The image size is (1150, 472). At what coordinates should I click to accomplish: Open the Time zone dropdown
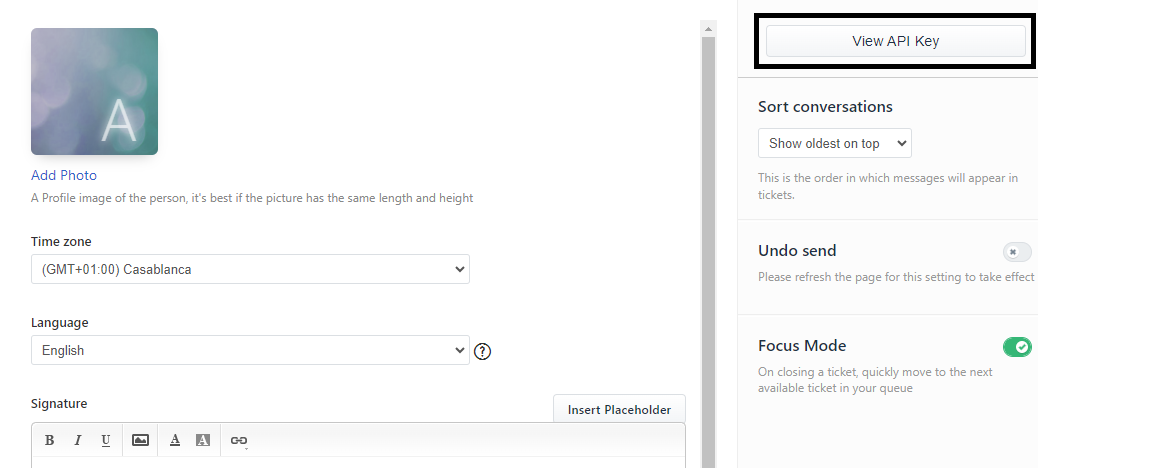pos(250,269)
